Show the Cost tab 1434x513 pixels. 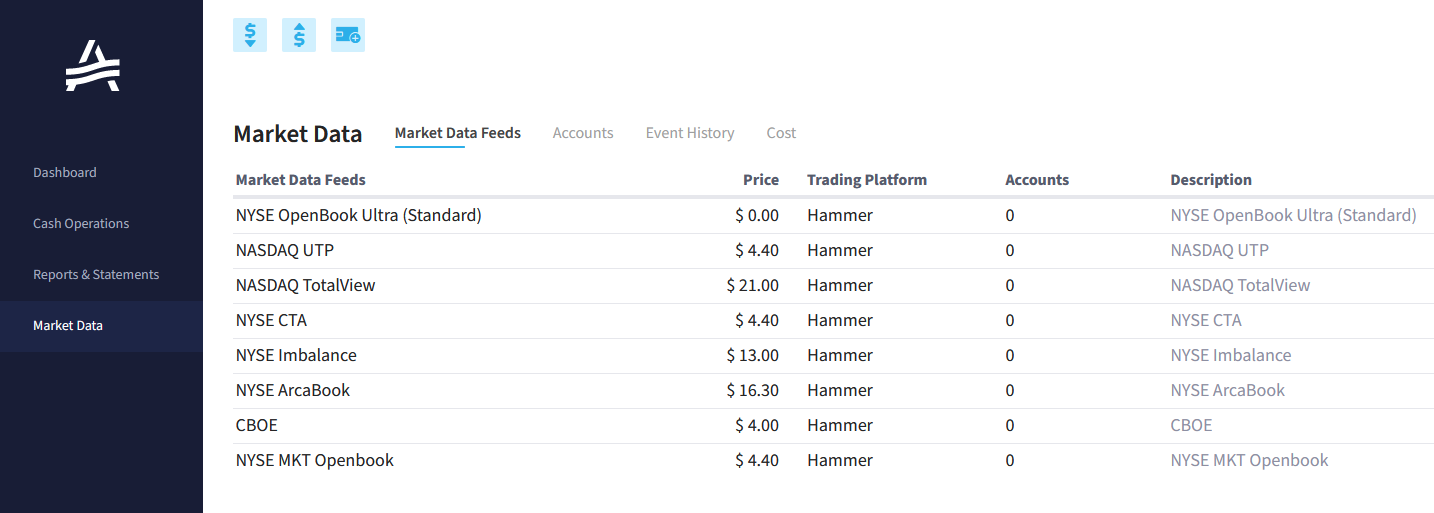pyautogui.click(x=781, y=133)
